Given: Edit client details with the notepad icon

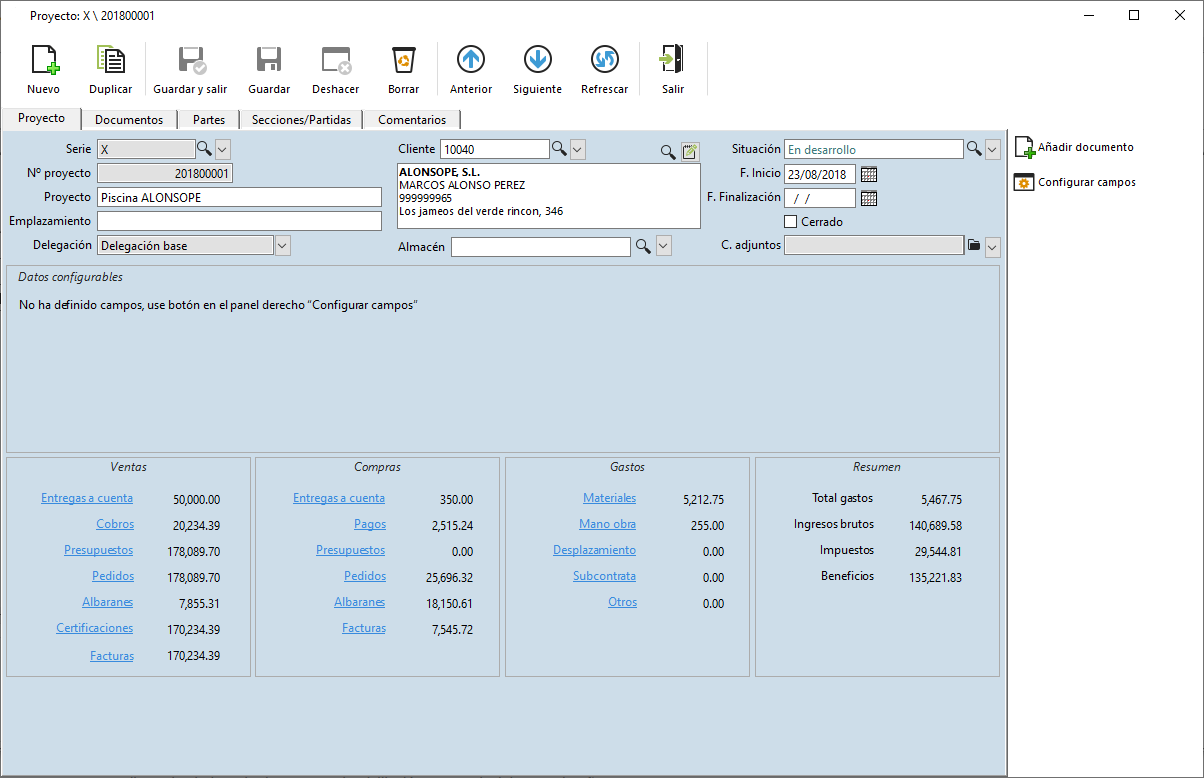Looking at the screenshot, I should click(690, 151).
